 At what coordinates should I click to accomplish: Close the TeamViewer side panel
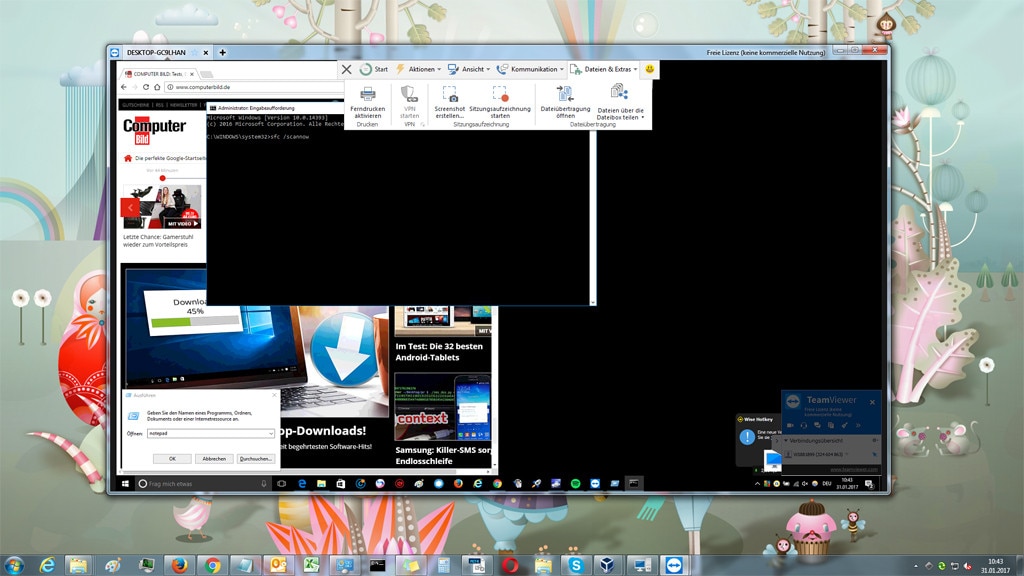point(872,402)
